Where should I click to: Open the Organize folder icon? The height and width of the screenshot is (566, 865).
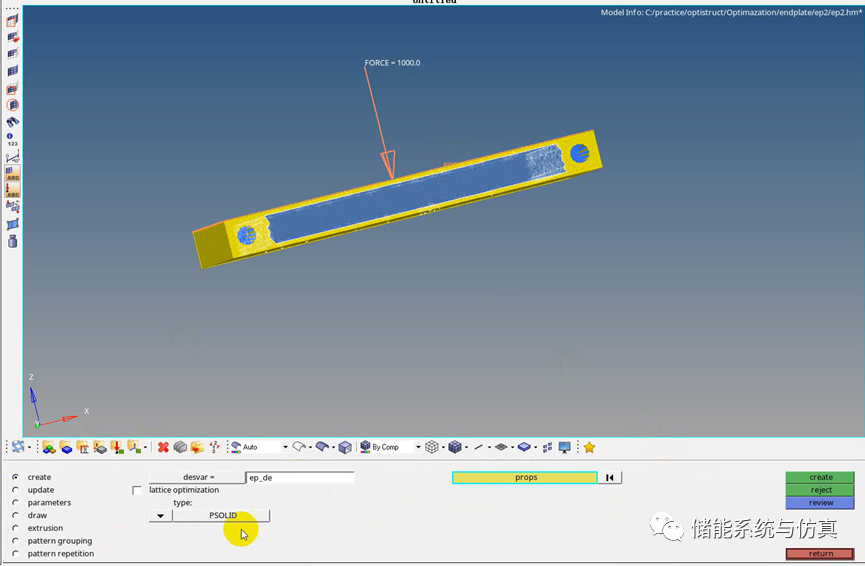[197, 447]
